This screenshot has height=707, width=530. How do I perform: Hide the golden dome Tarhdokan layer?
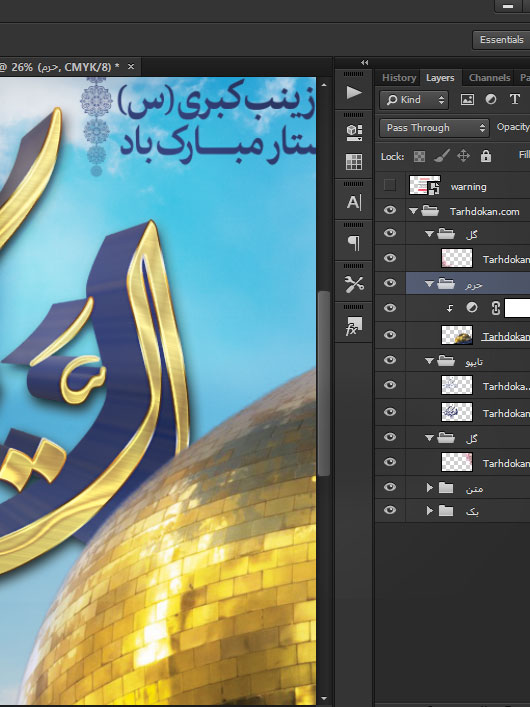coord(390,335)
